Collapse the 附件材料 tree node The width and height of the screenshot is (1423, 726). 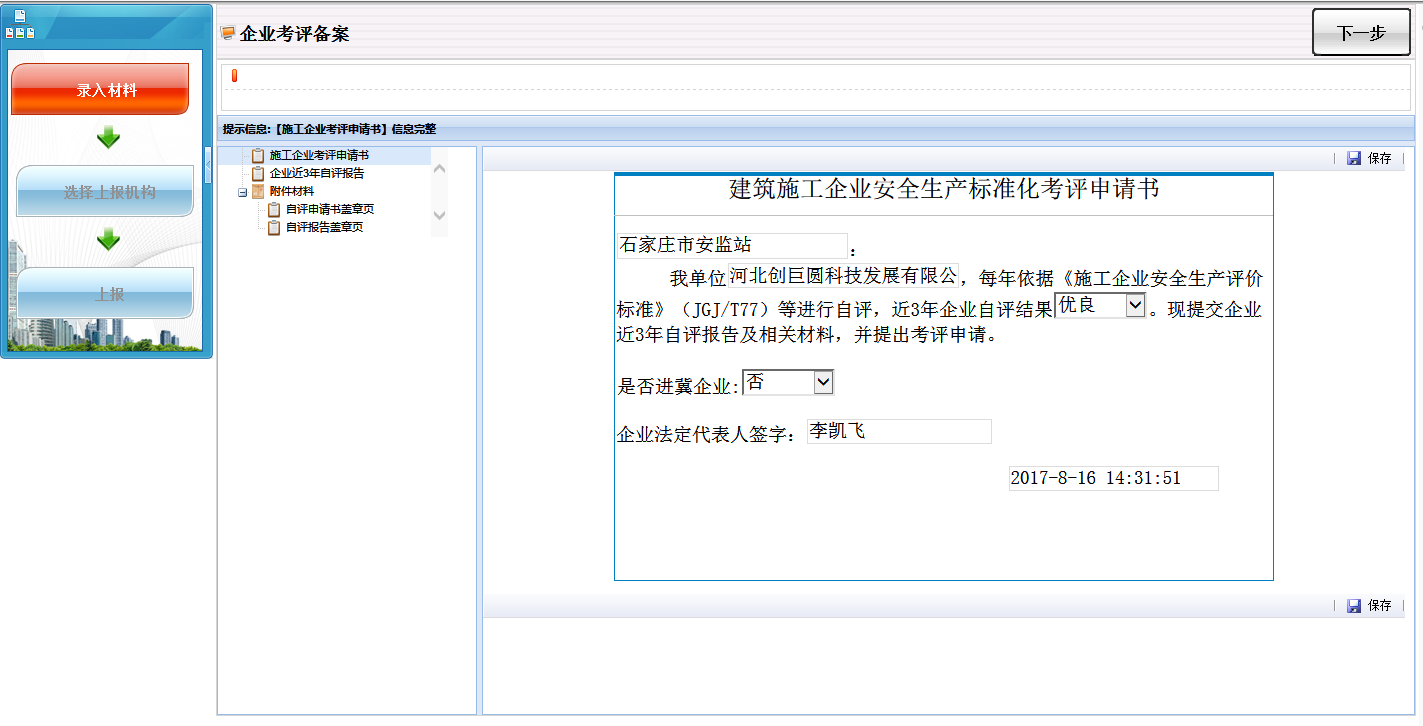243,192
